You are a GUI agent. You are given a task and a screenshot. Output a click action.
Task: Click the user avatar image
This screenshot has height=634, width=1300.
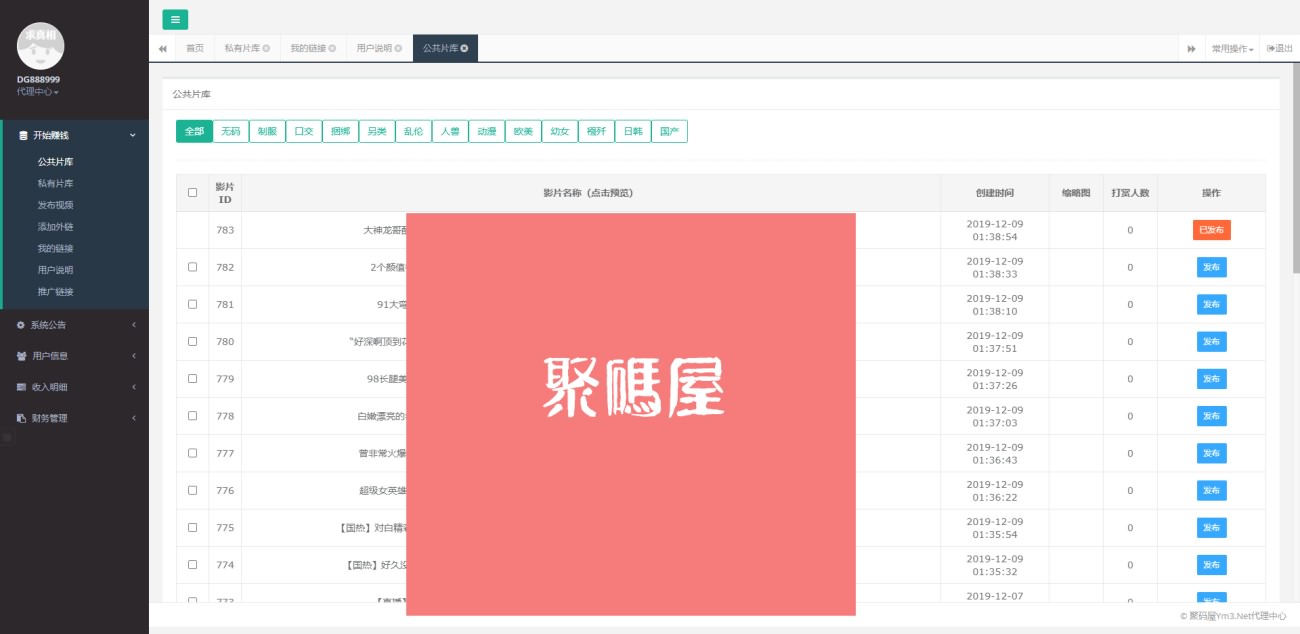[41, 45]
